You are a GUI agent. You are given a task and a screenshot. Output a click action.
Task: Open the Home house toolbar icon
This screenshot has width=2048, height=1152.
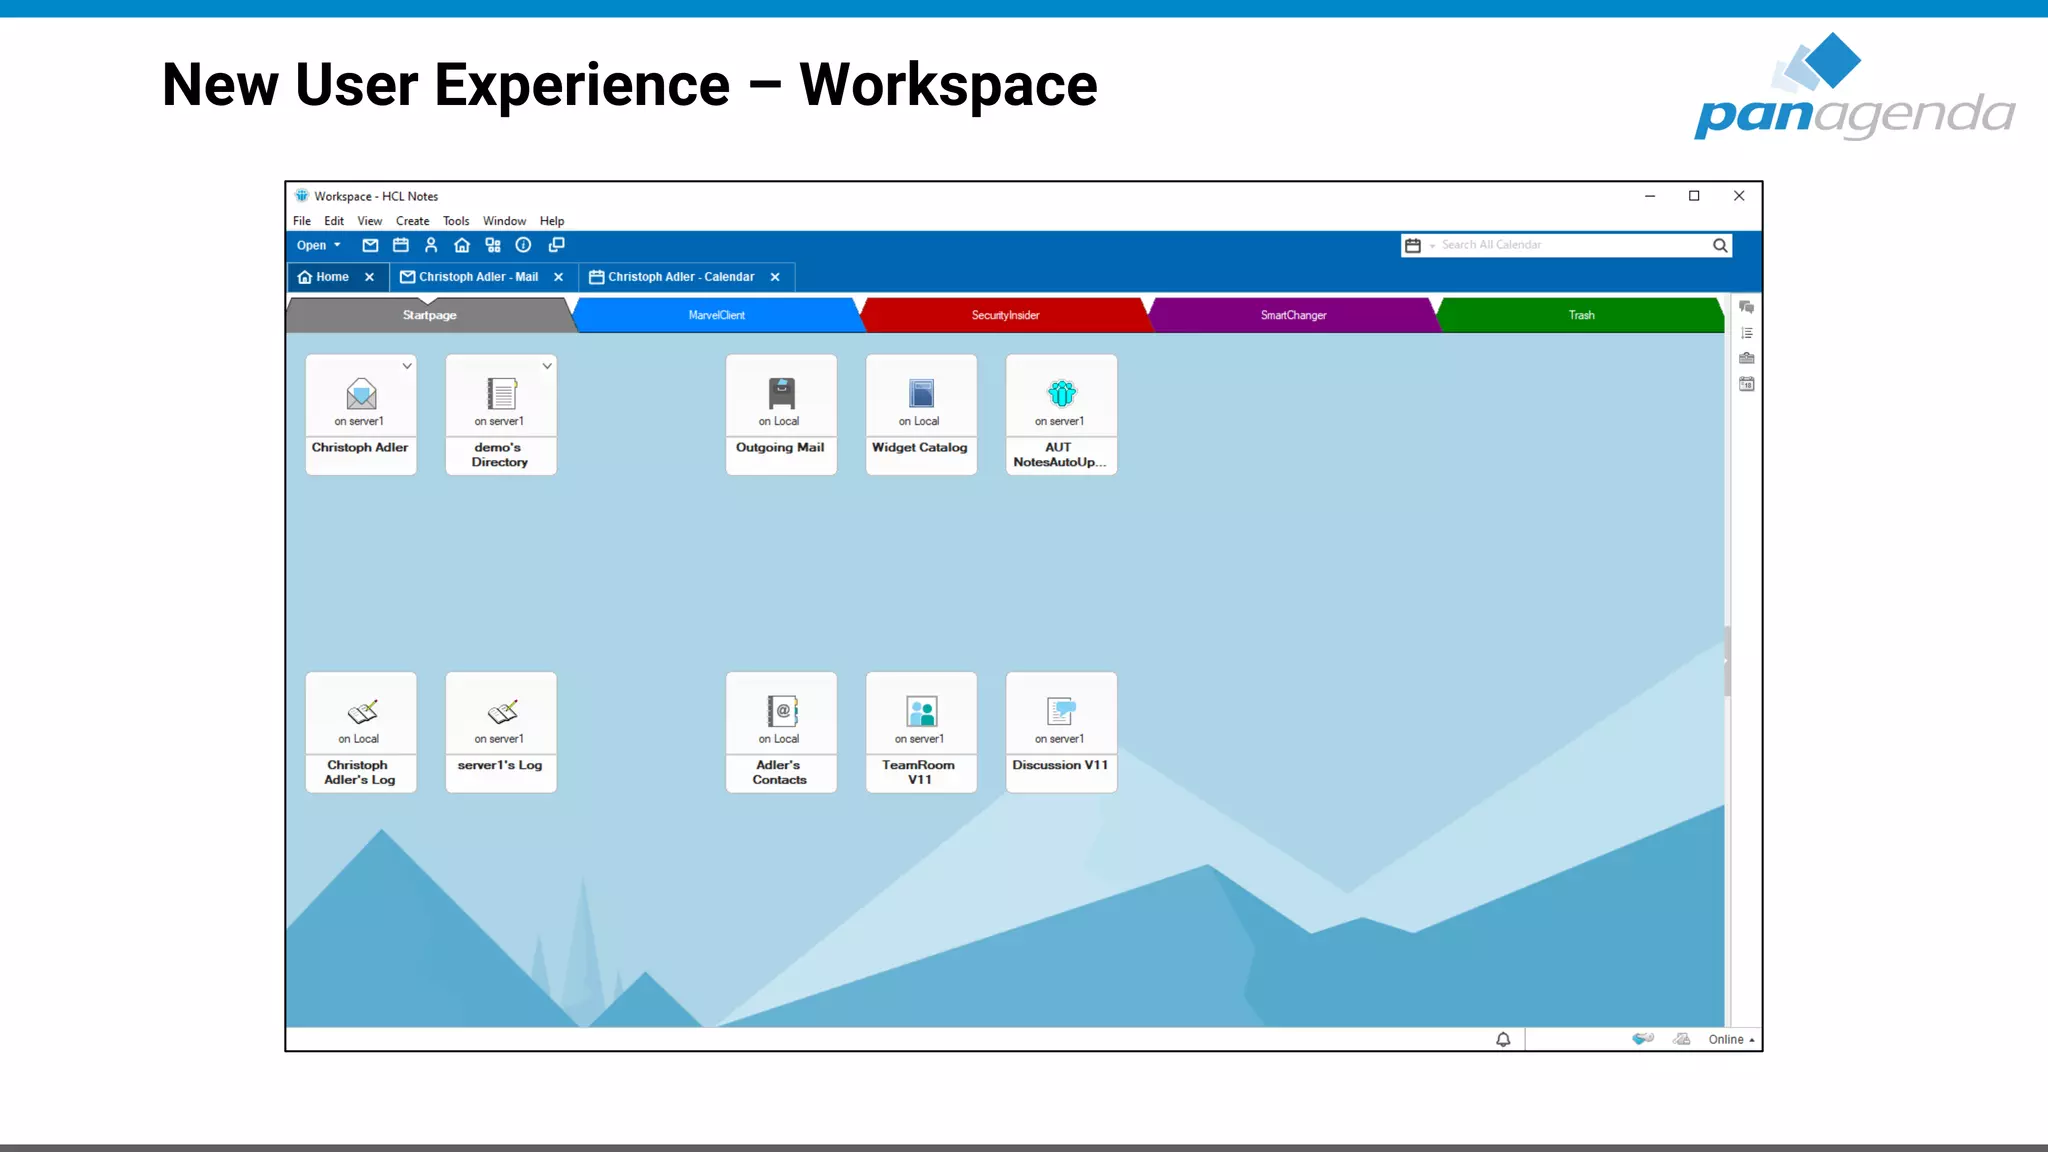point(462,245)
